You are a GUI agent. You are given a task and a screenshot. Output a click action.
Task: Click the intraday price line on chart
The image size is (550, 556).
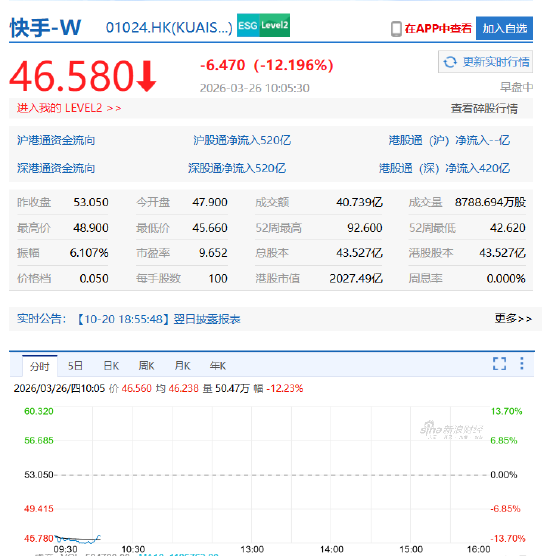coord(78,539)
